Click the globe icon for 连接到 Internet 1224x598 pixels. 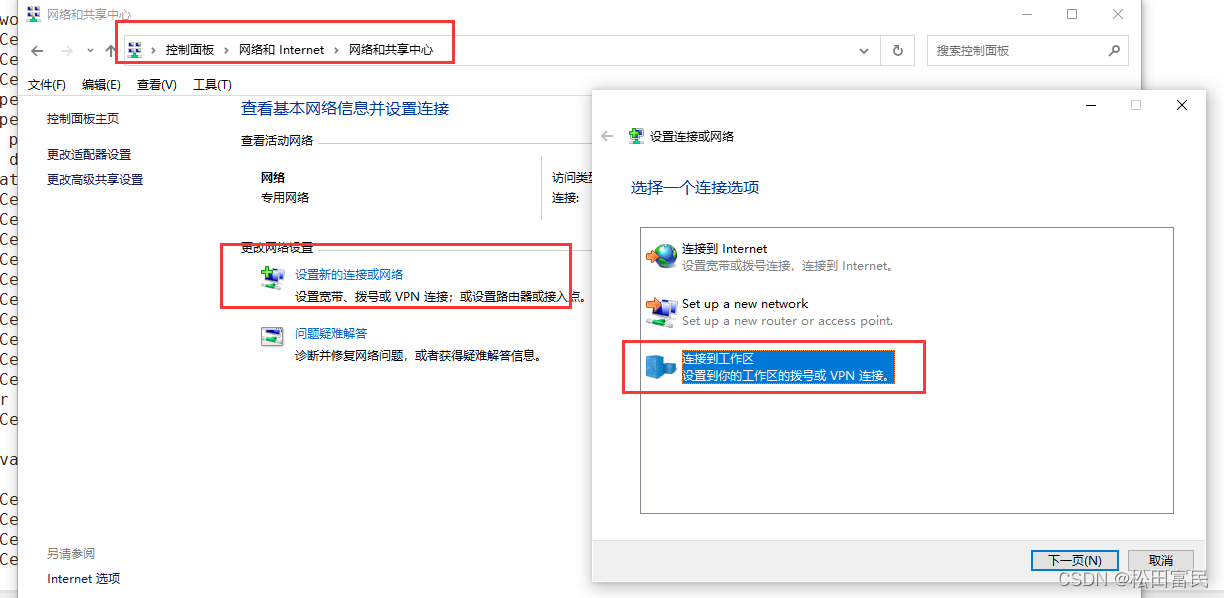tap(662, 257)
